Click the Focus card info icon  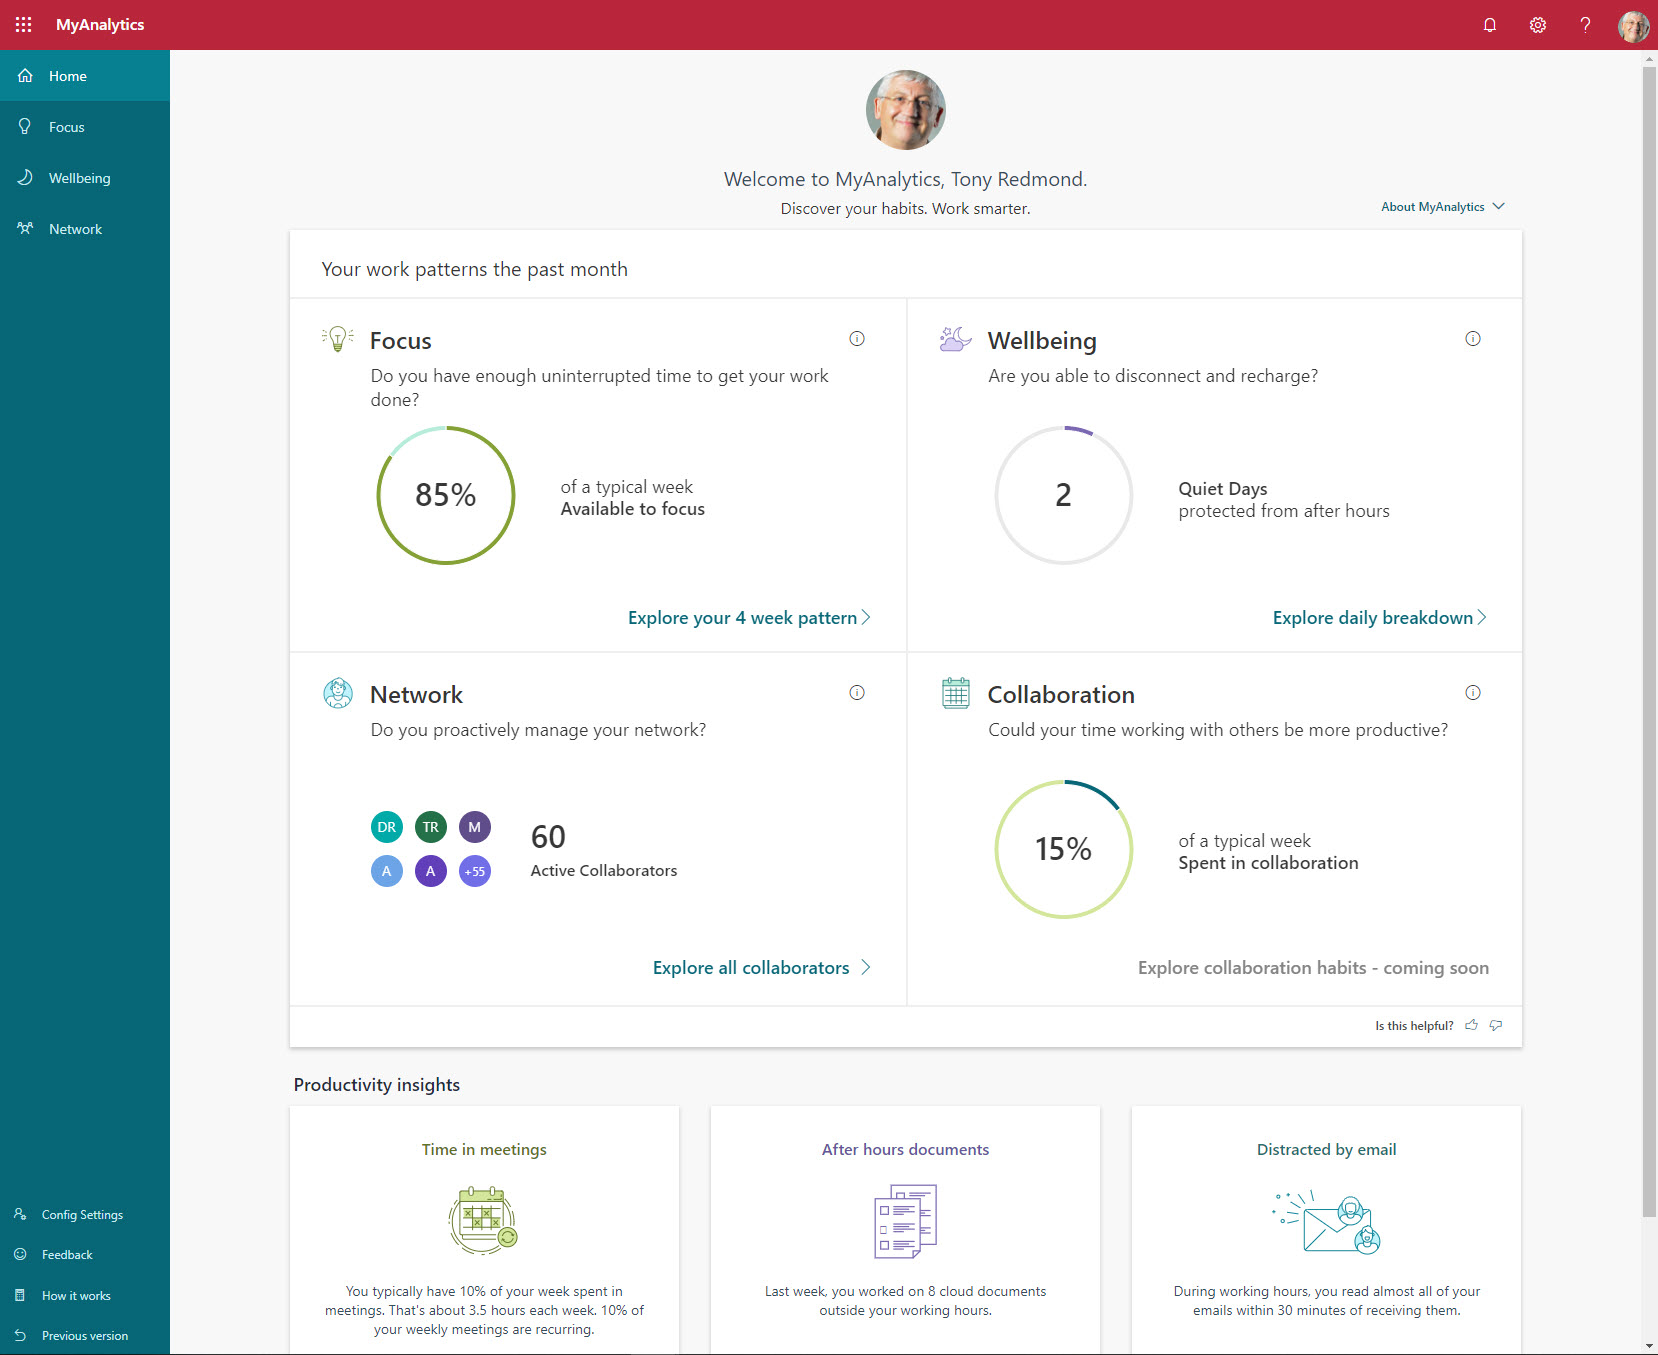pyautogui.click(x=857, y=339)
